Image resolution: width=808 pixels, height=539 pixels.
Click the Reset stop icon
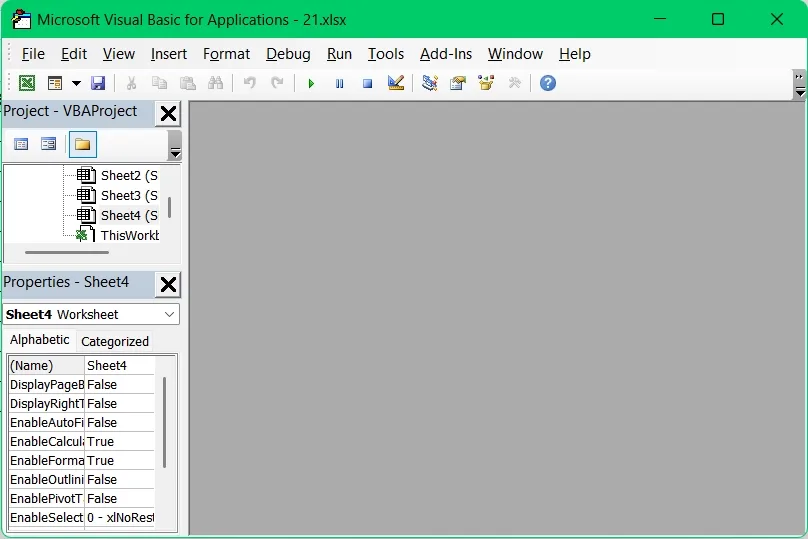[x=367, y=83]
